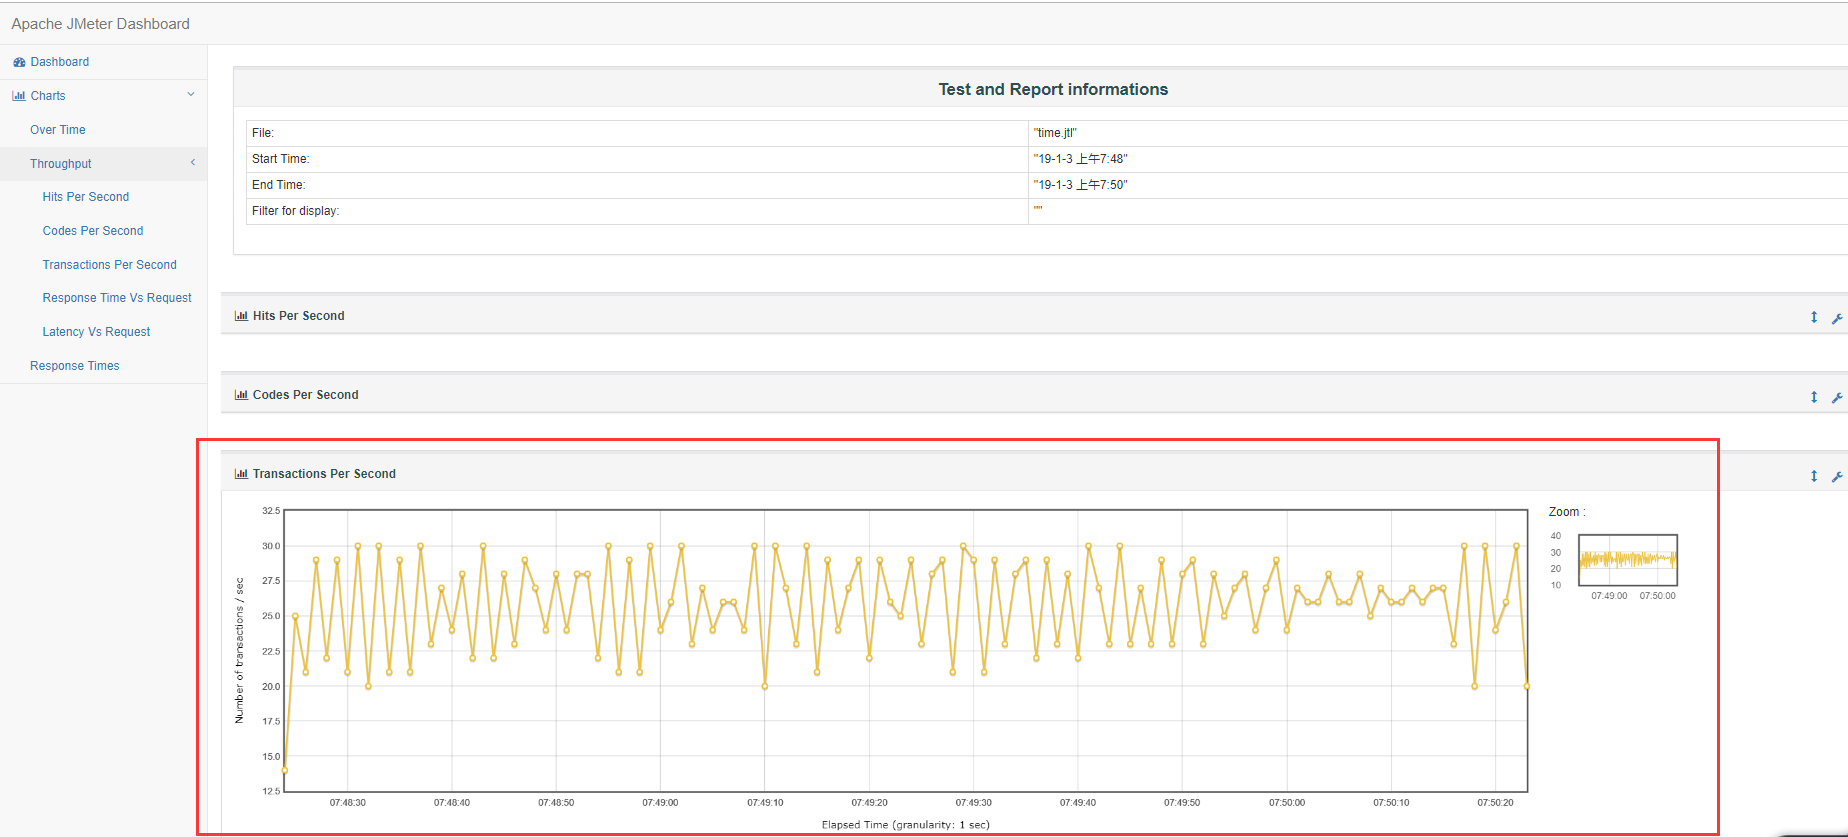Viewport: 1848px width, 837px height.
Task: Click the first data point at 14 transactions
Action: (x=285, y=770)
